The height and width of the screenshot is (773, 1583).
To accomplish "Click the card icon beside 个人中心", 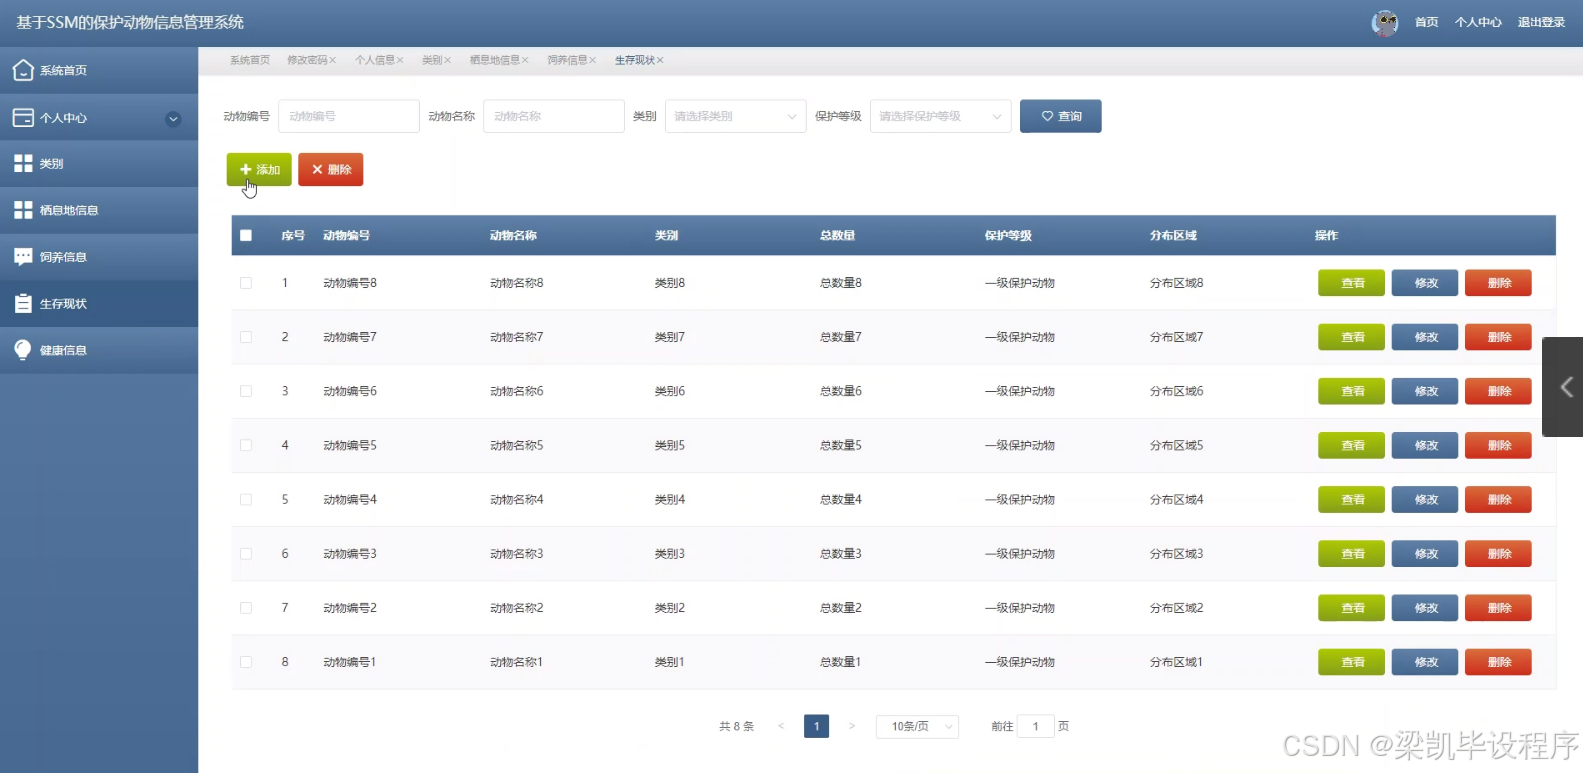I will (23, 117).
